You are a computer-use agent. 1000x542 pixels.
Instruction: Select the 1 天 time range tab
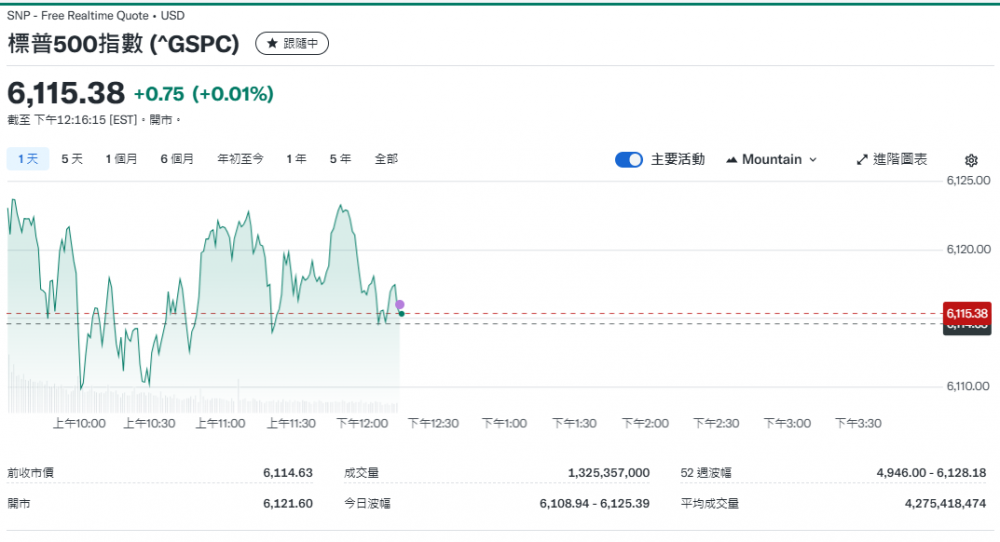click(x=28, y=159)
